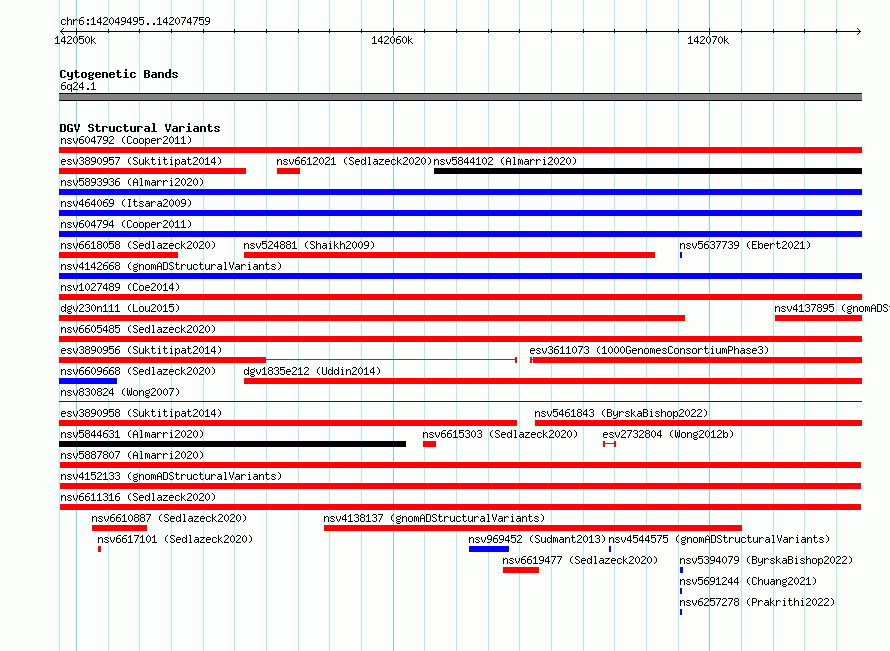Open nsv6610887 (Sedlazeck2020) label
The image size is (890, 651).
click(169, 518)
